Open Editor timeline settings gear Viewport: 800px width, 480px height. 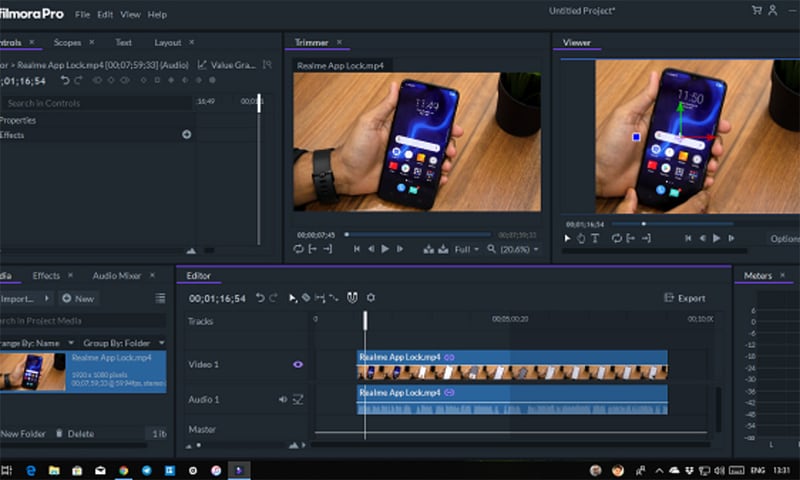click(371, 297)
